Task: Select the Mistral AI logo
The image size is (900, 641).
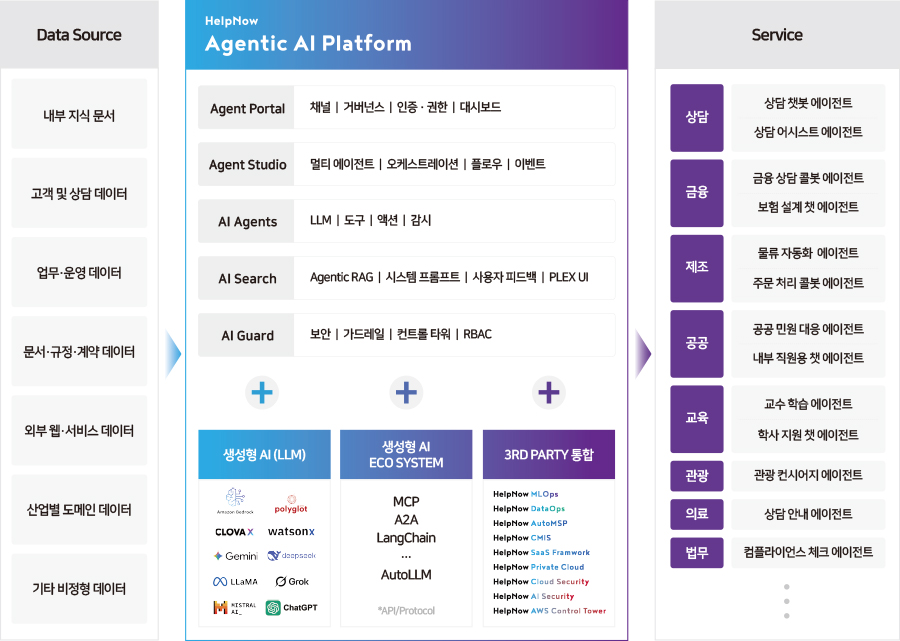Action: (235, 607)
